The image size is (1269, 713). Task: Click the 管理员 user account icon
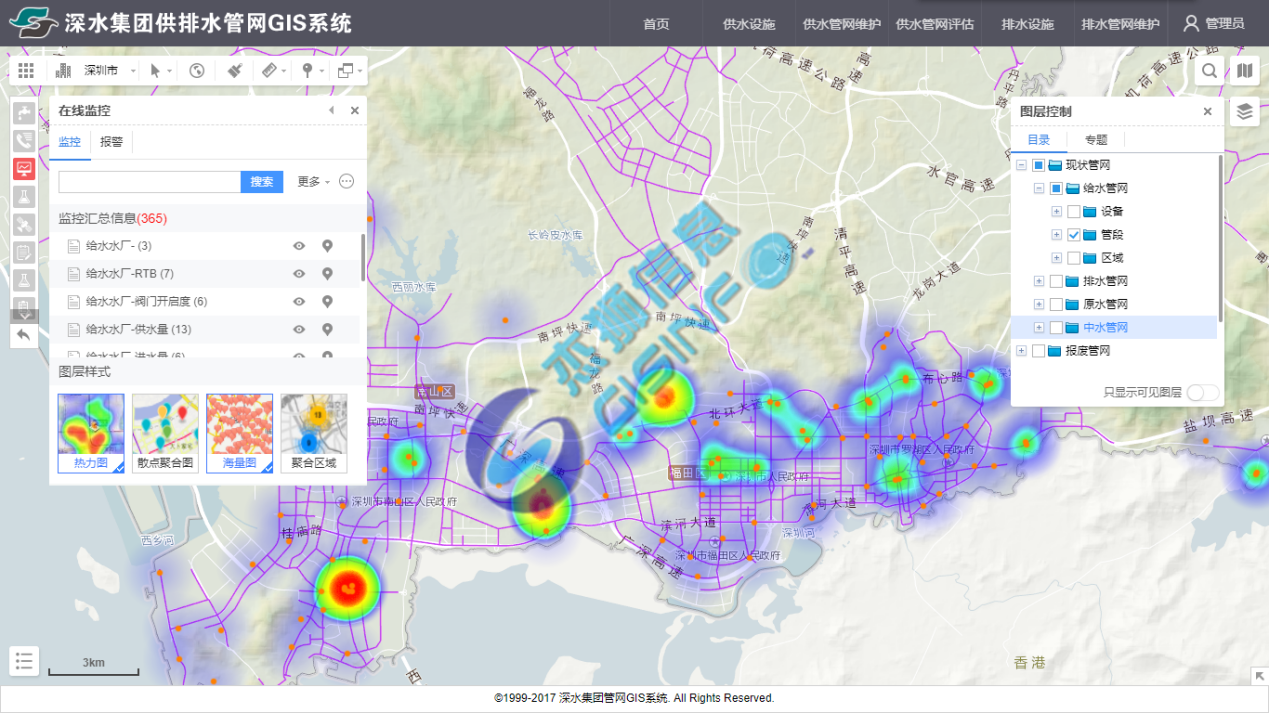pyautogui.click(x=1191, y=23)
